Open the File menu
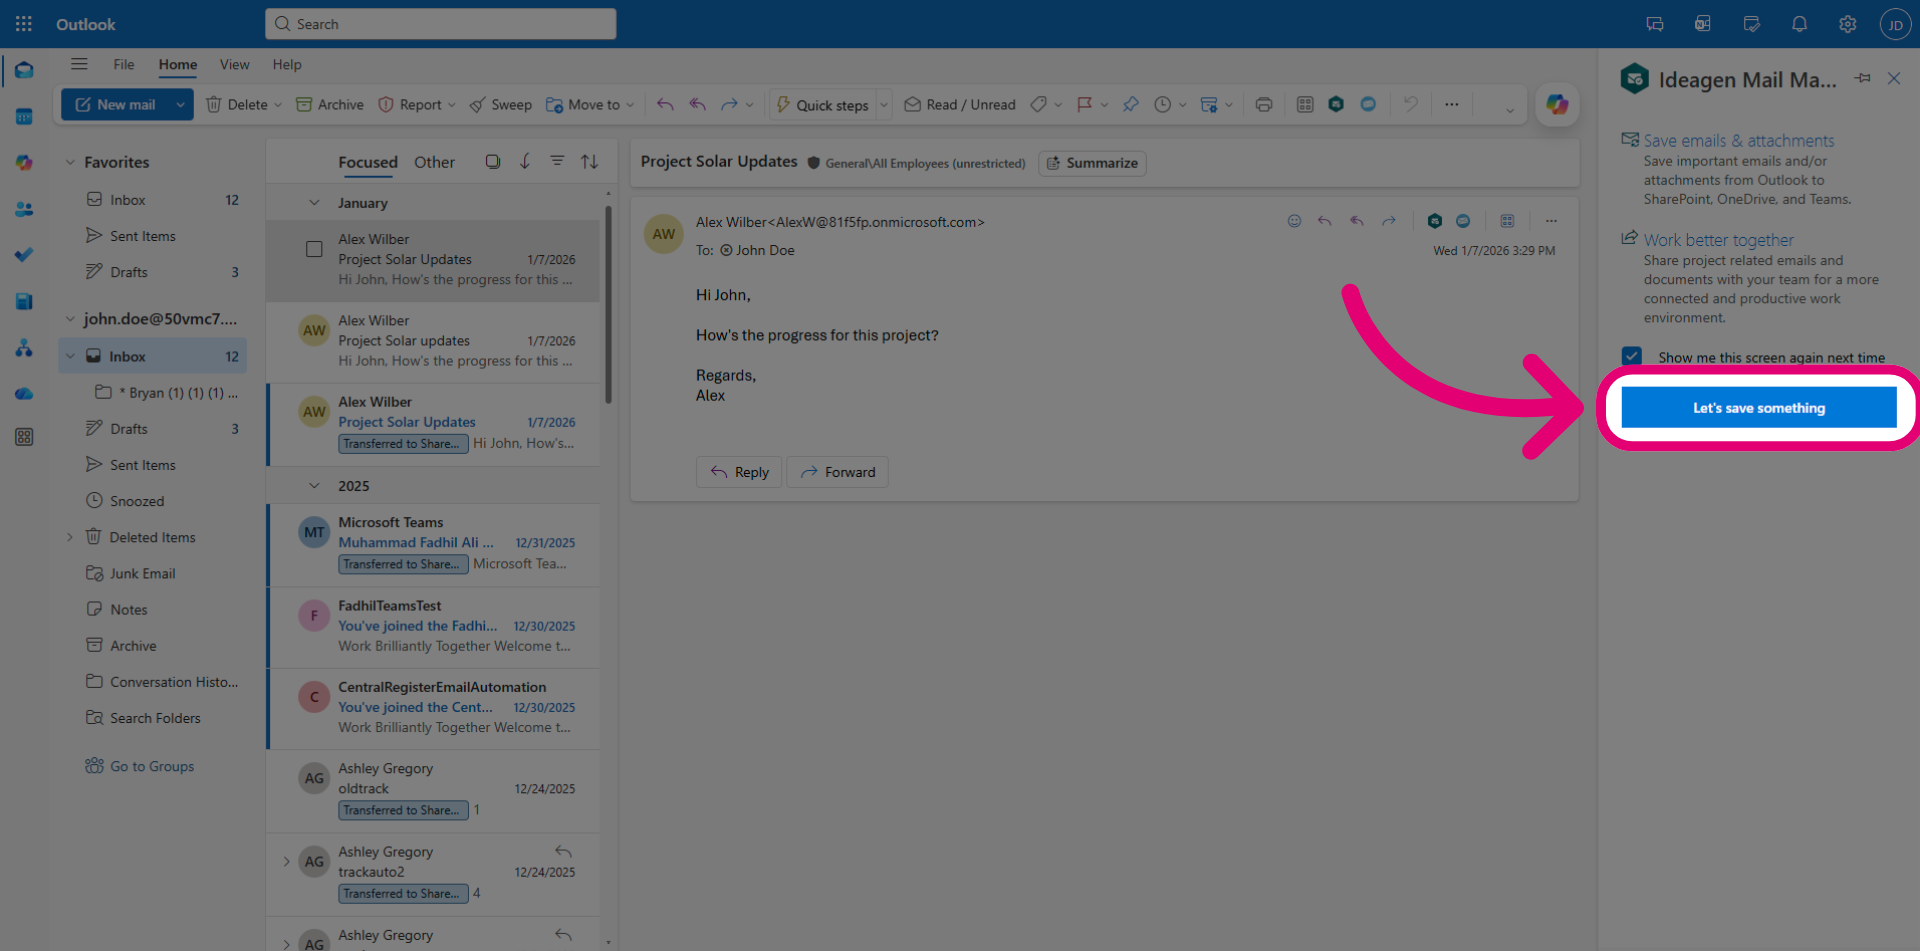 click(x=124, y=64)
